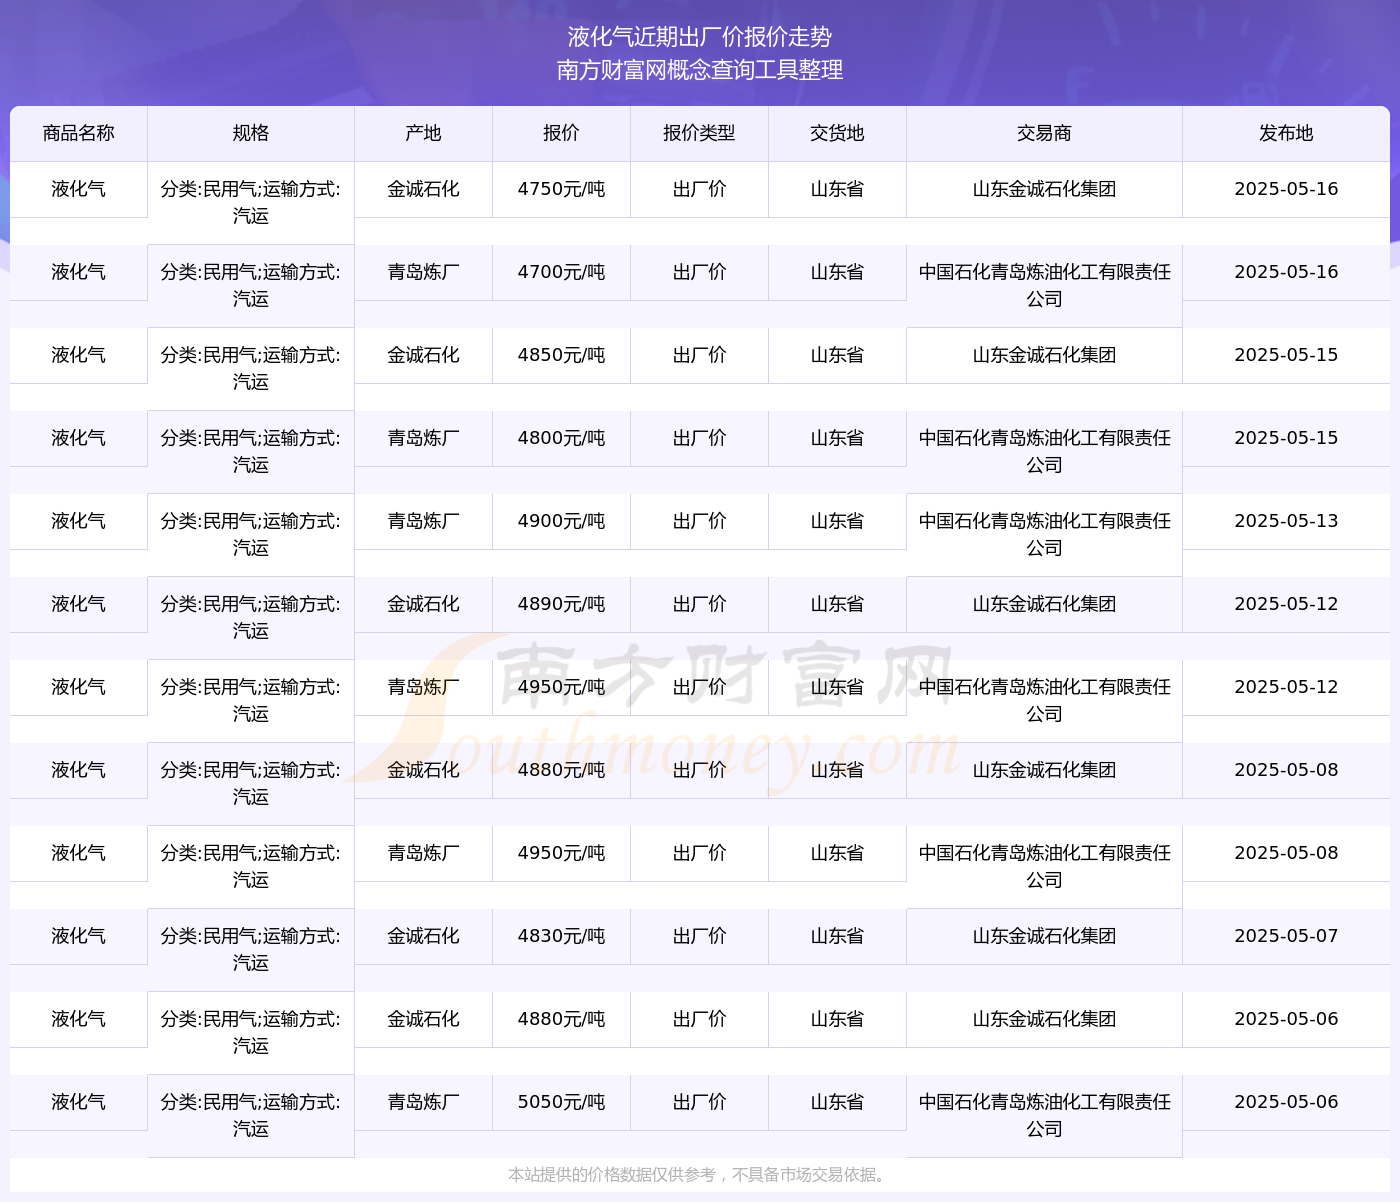Click 出厂价 in the 4750元/吨 row
The image size is (1400, 1202).
(x=700, y=189)
